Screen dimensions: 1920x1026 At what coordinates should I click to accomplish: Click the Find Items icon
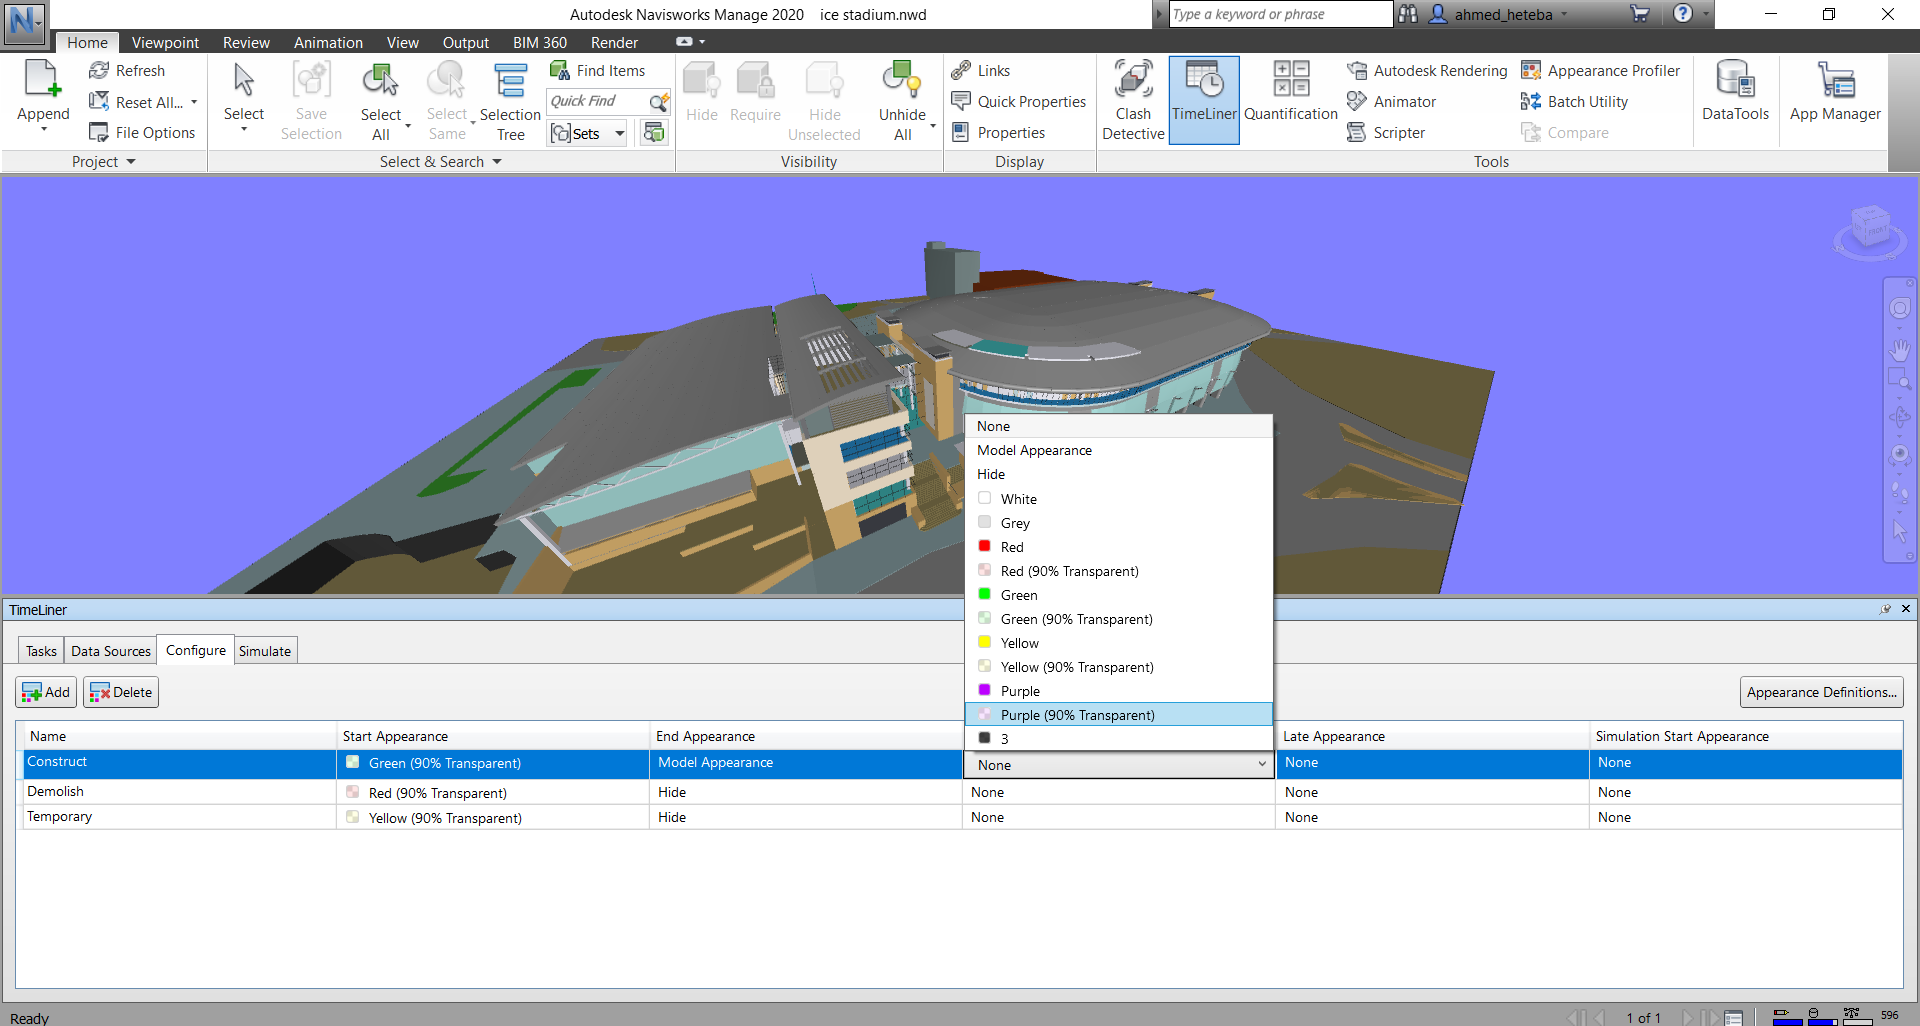[x=560, y=71]
